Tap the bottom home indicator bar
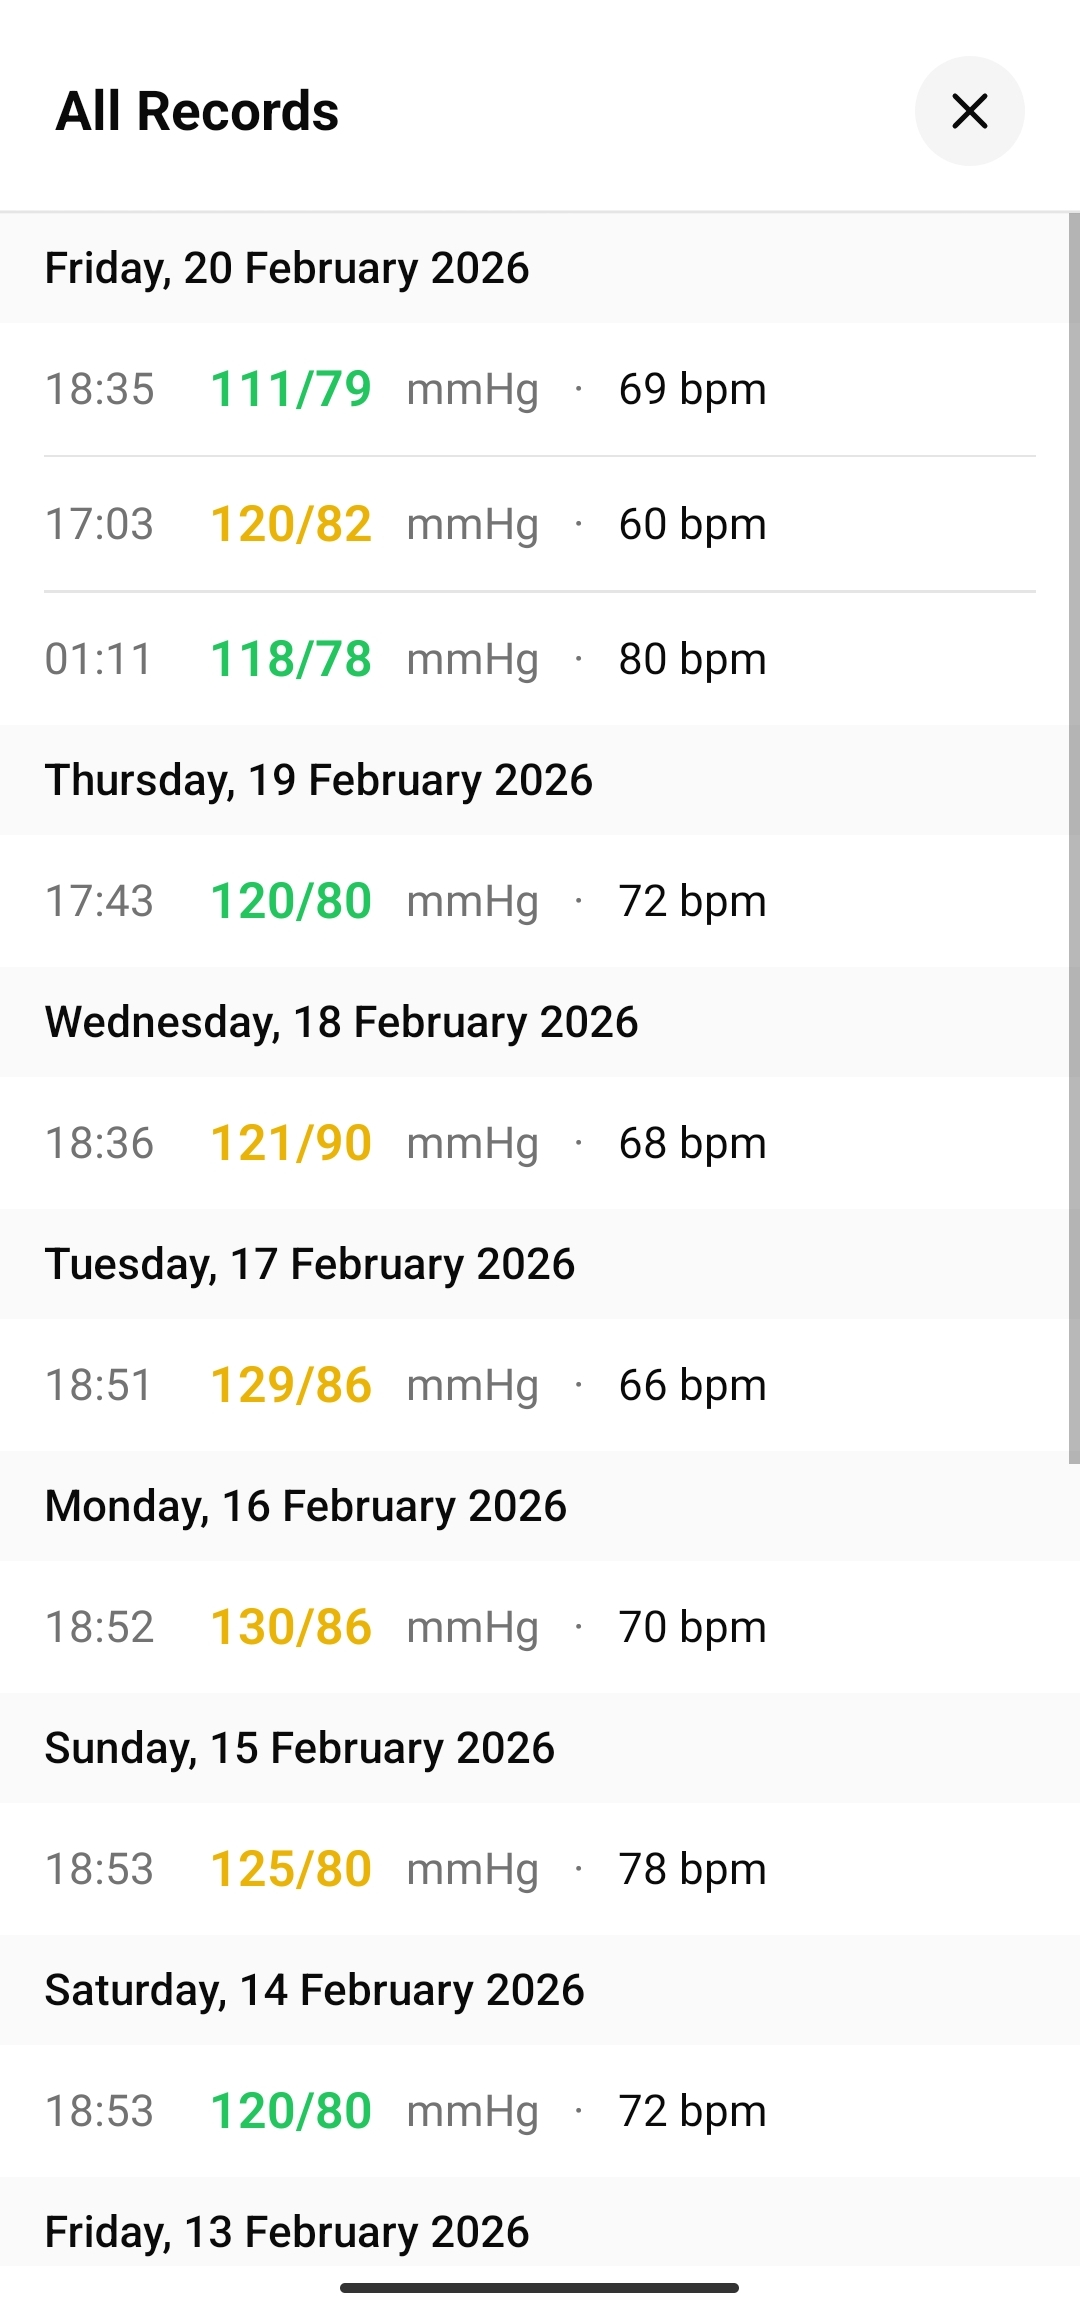 pyautogui.click(x=539, y=2288)
